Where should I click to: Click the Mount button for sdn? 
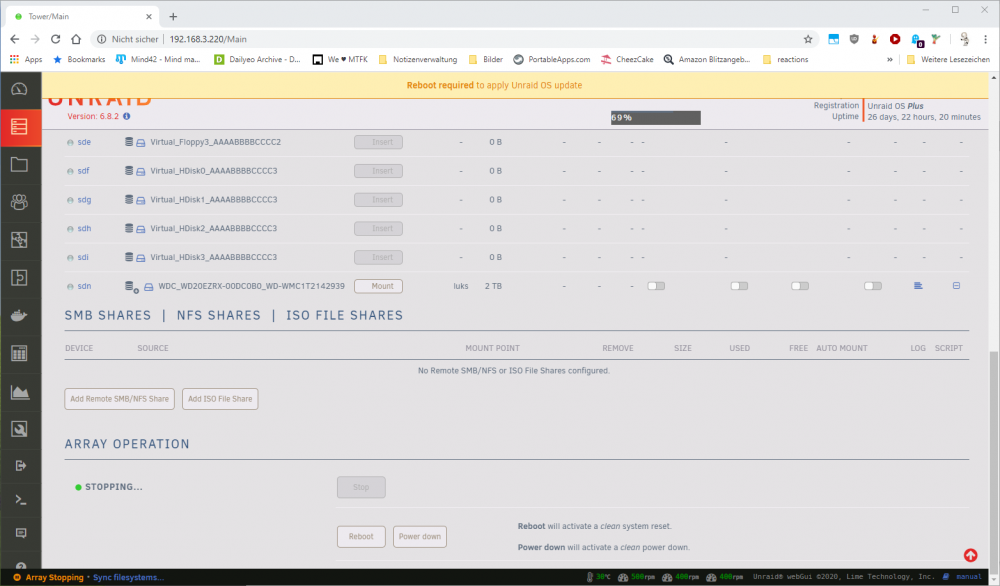click(378, 286)
